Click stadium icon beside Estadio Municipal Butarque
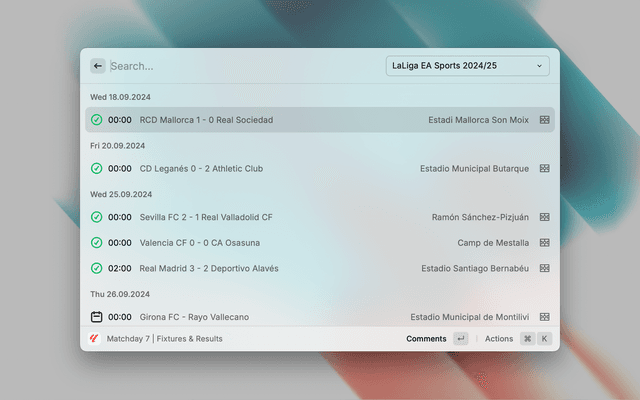 click(x=545, y=169)
